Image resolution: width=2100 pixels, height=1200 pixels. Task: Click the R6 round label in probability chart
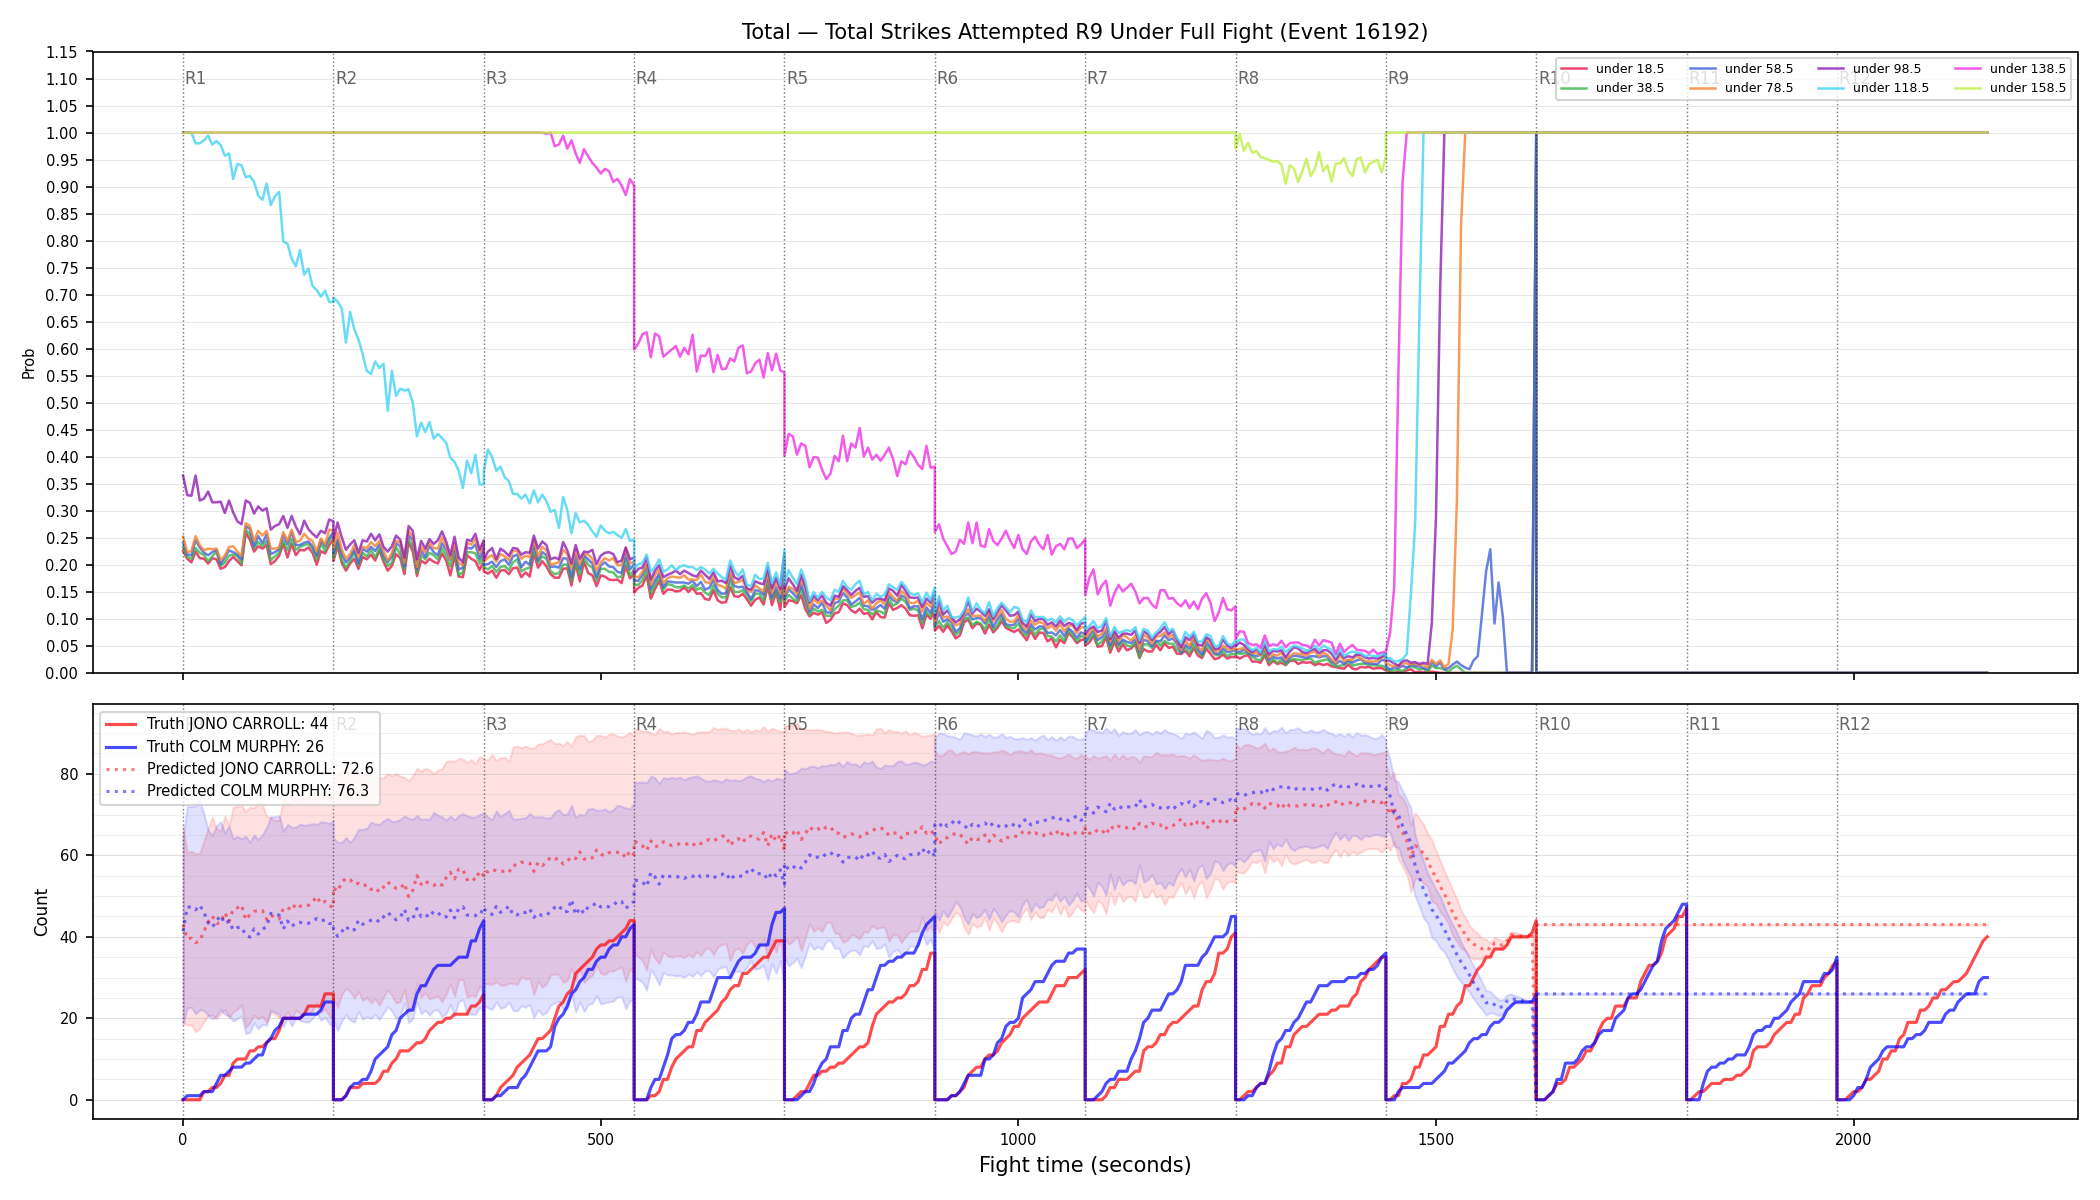pos(947,78)
